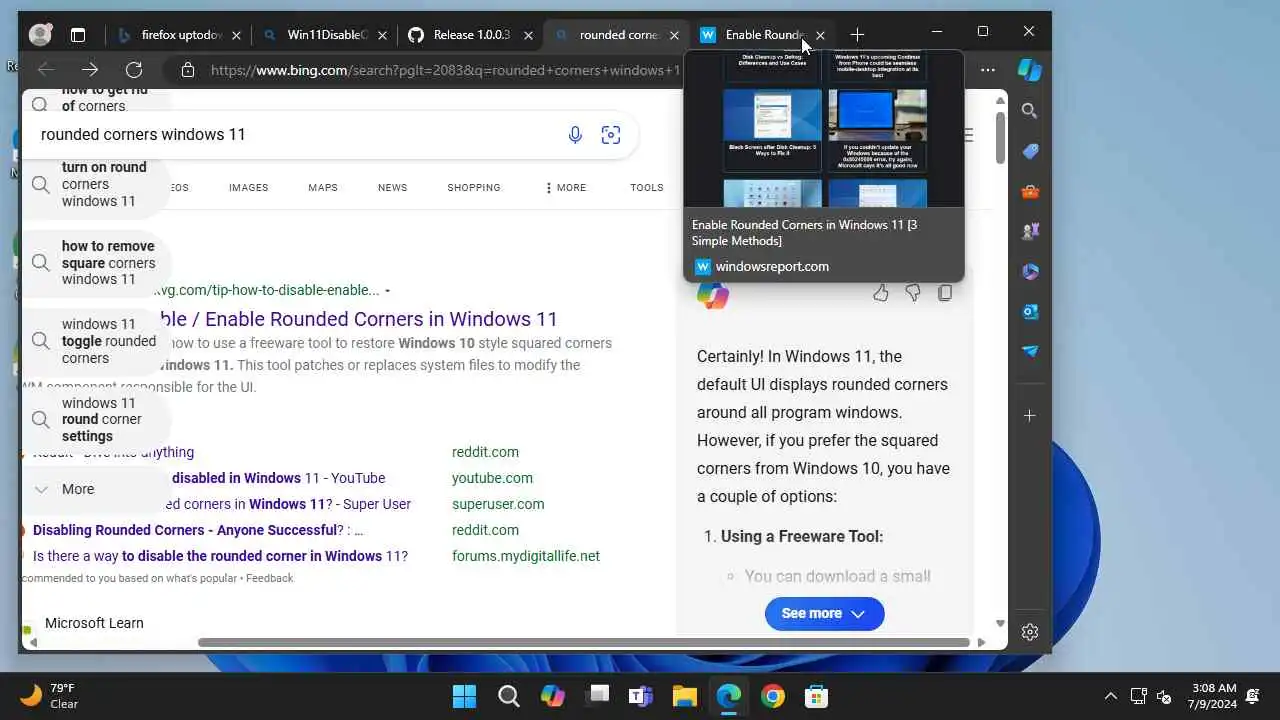The image size is (1280, 720).
Task: Close the Release 1.0.0.3 tab
Action: pos(528,35)
